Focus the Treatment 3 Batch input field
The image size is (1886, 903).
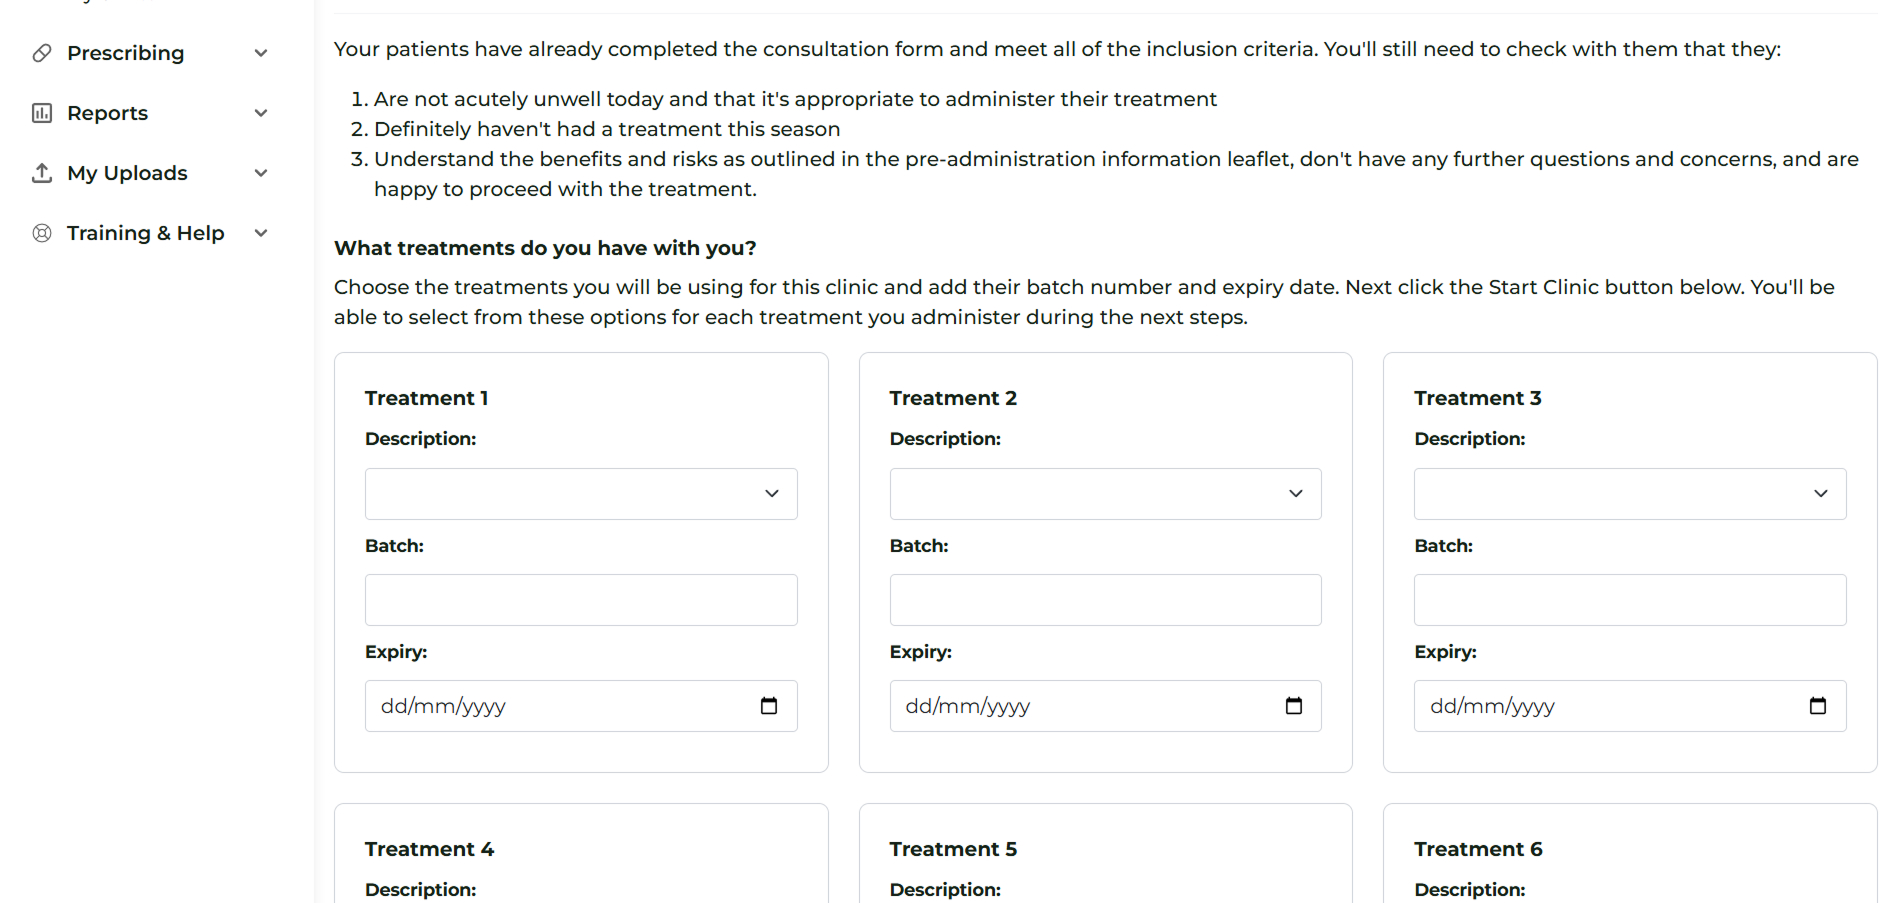click(1629, 600)
